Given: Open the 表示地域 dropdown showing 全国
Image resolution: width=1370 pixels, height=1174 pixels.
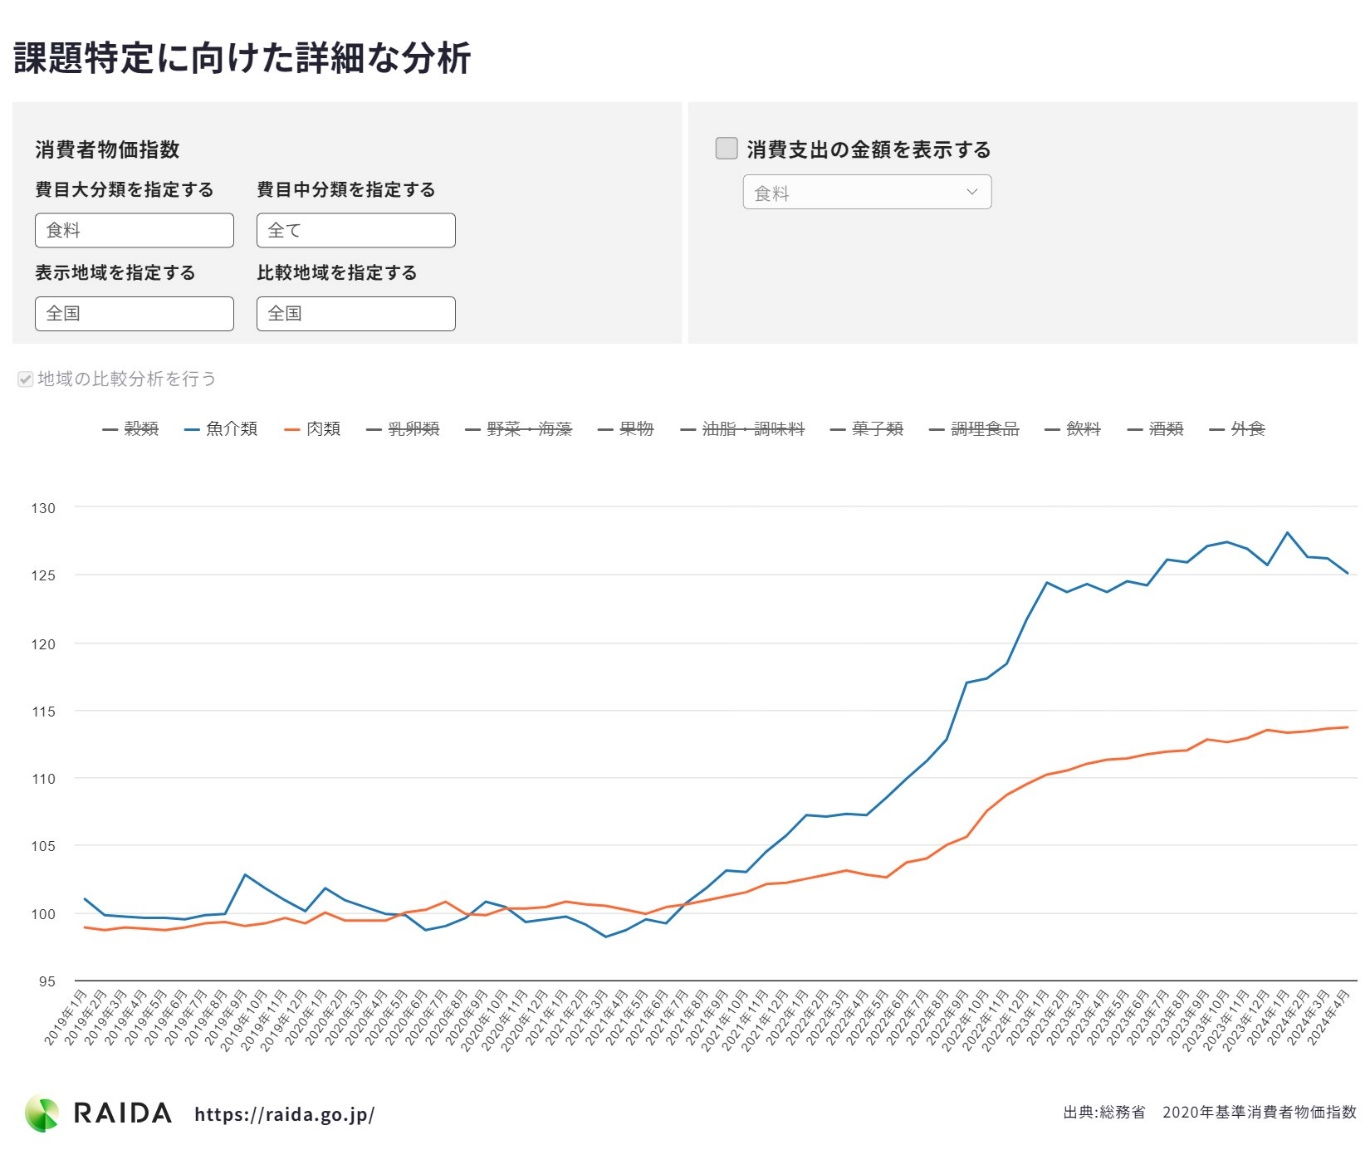Looking at the screenshot, I should [x=134, y=313].
